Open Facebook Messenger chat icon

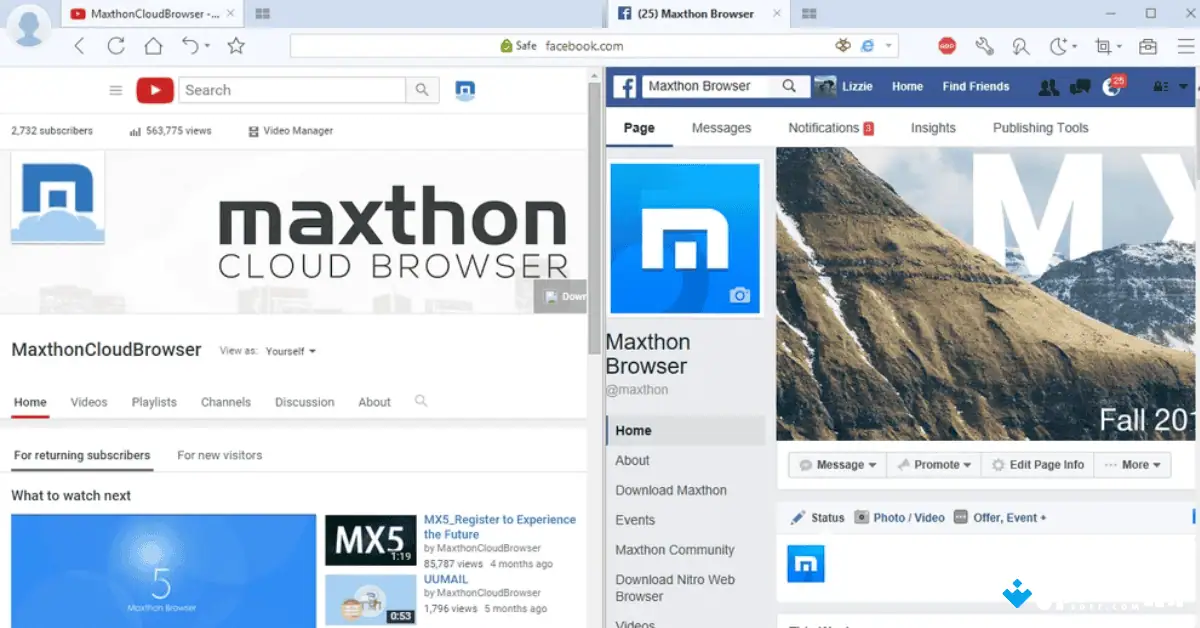[x=1079, y=87]
